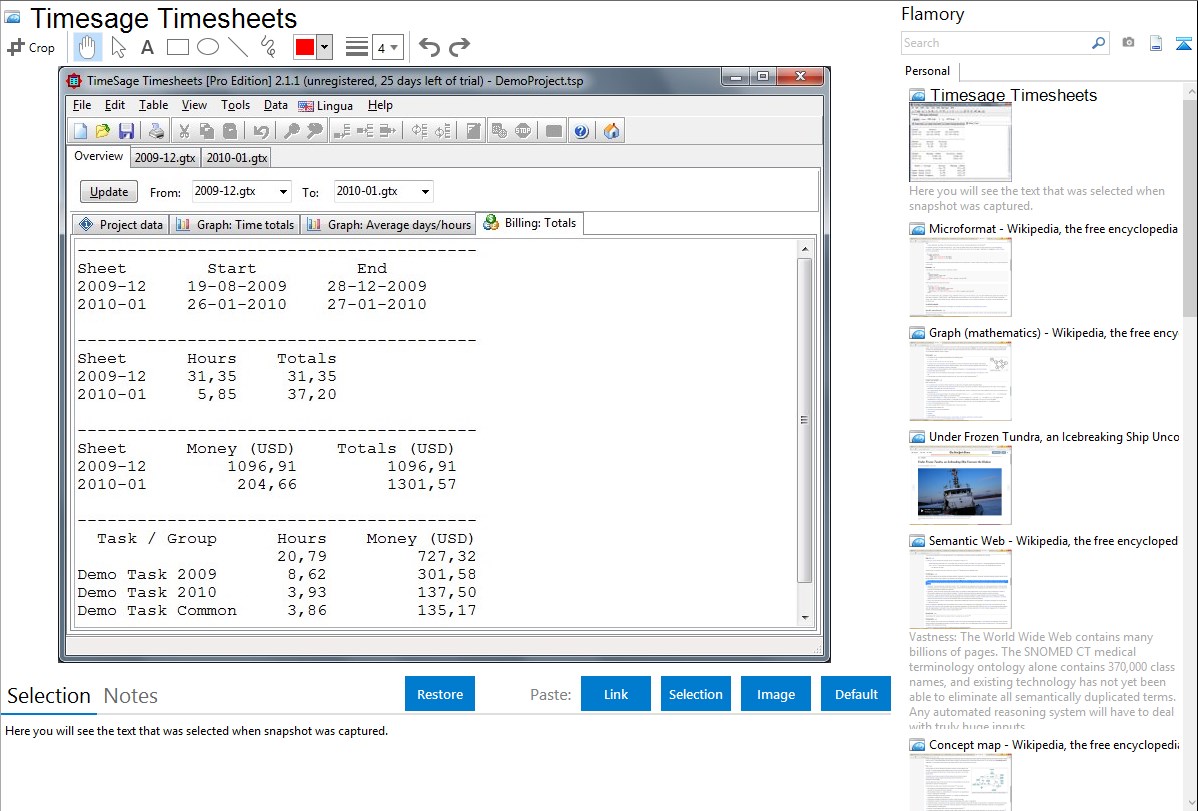The image size is (1198, 811).
Task: Save the project with the floppy icon
Action: click(126, 131)
